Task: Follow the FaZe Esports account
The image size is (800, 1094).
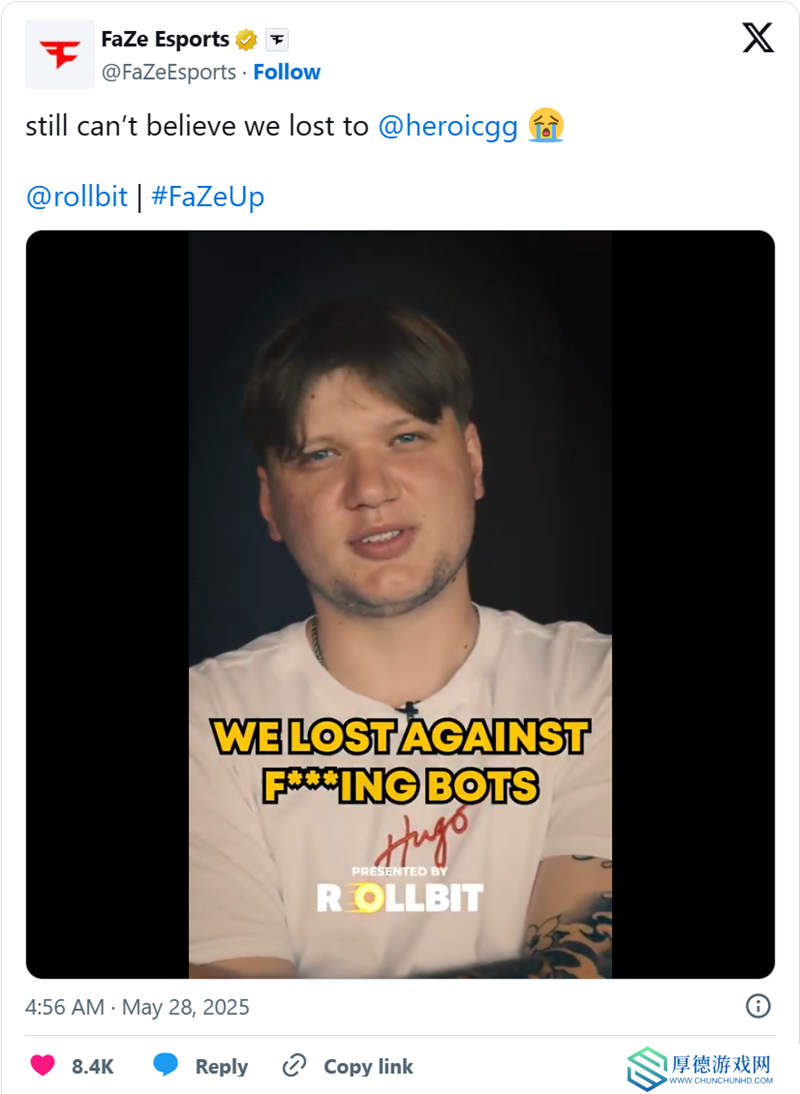Action: (x=287, y=72)
